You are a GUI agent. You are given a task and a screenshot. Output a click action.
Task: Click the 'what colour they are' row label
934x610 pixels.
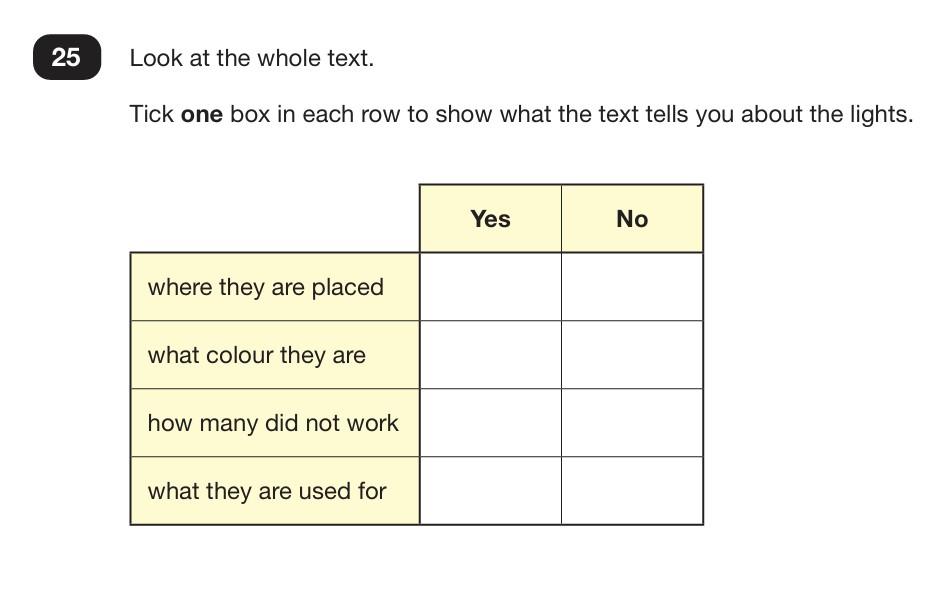(x=257, y=355)
